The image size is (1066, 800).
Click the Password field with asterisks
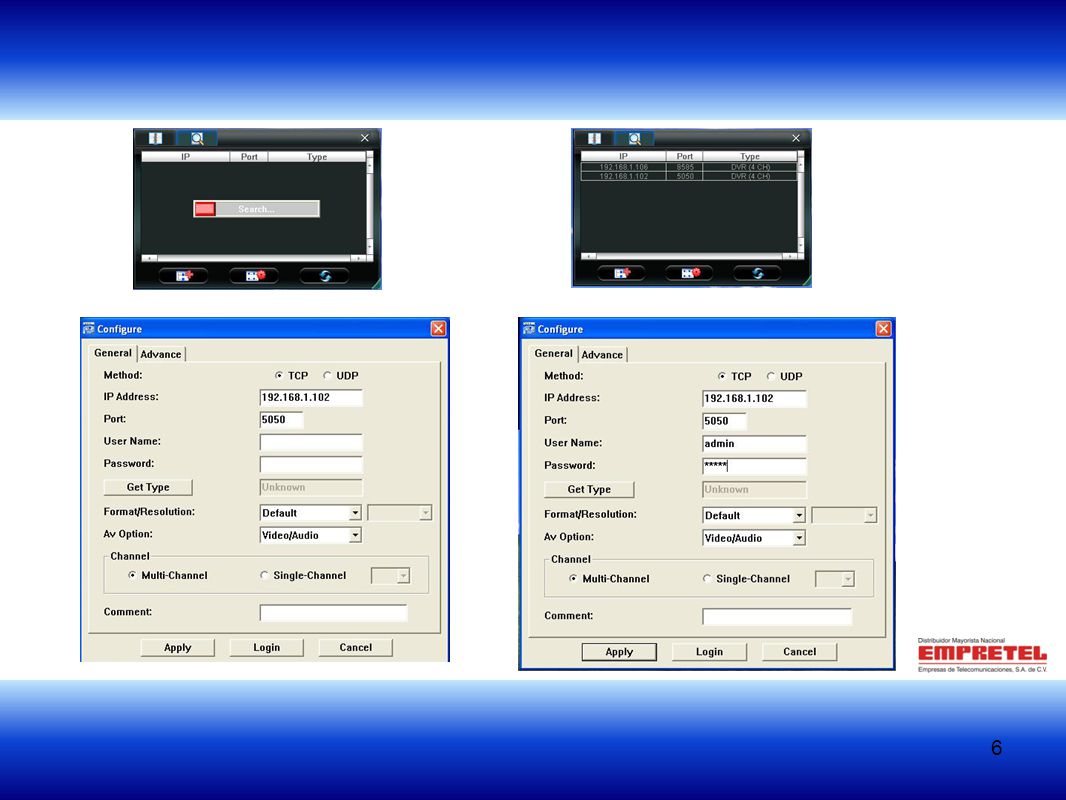(x=755, y=466)
